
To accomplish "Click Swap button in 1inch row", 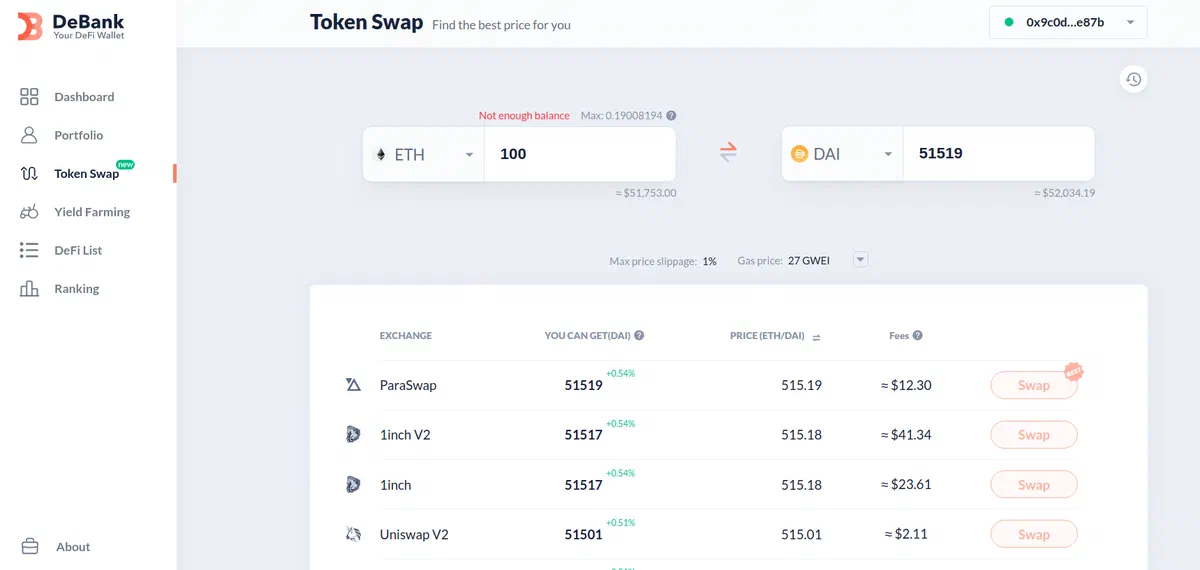I will click(x=1034, y=485).
